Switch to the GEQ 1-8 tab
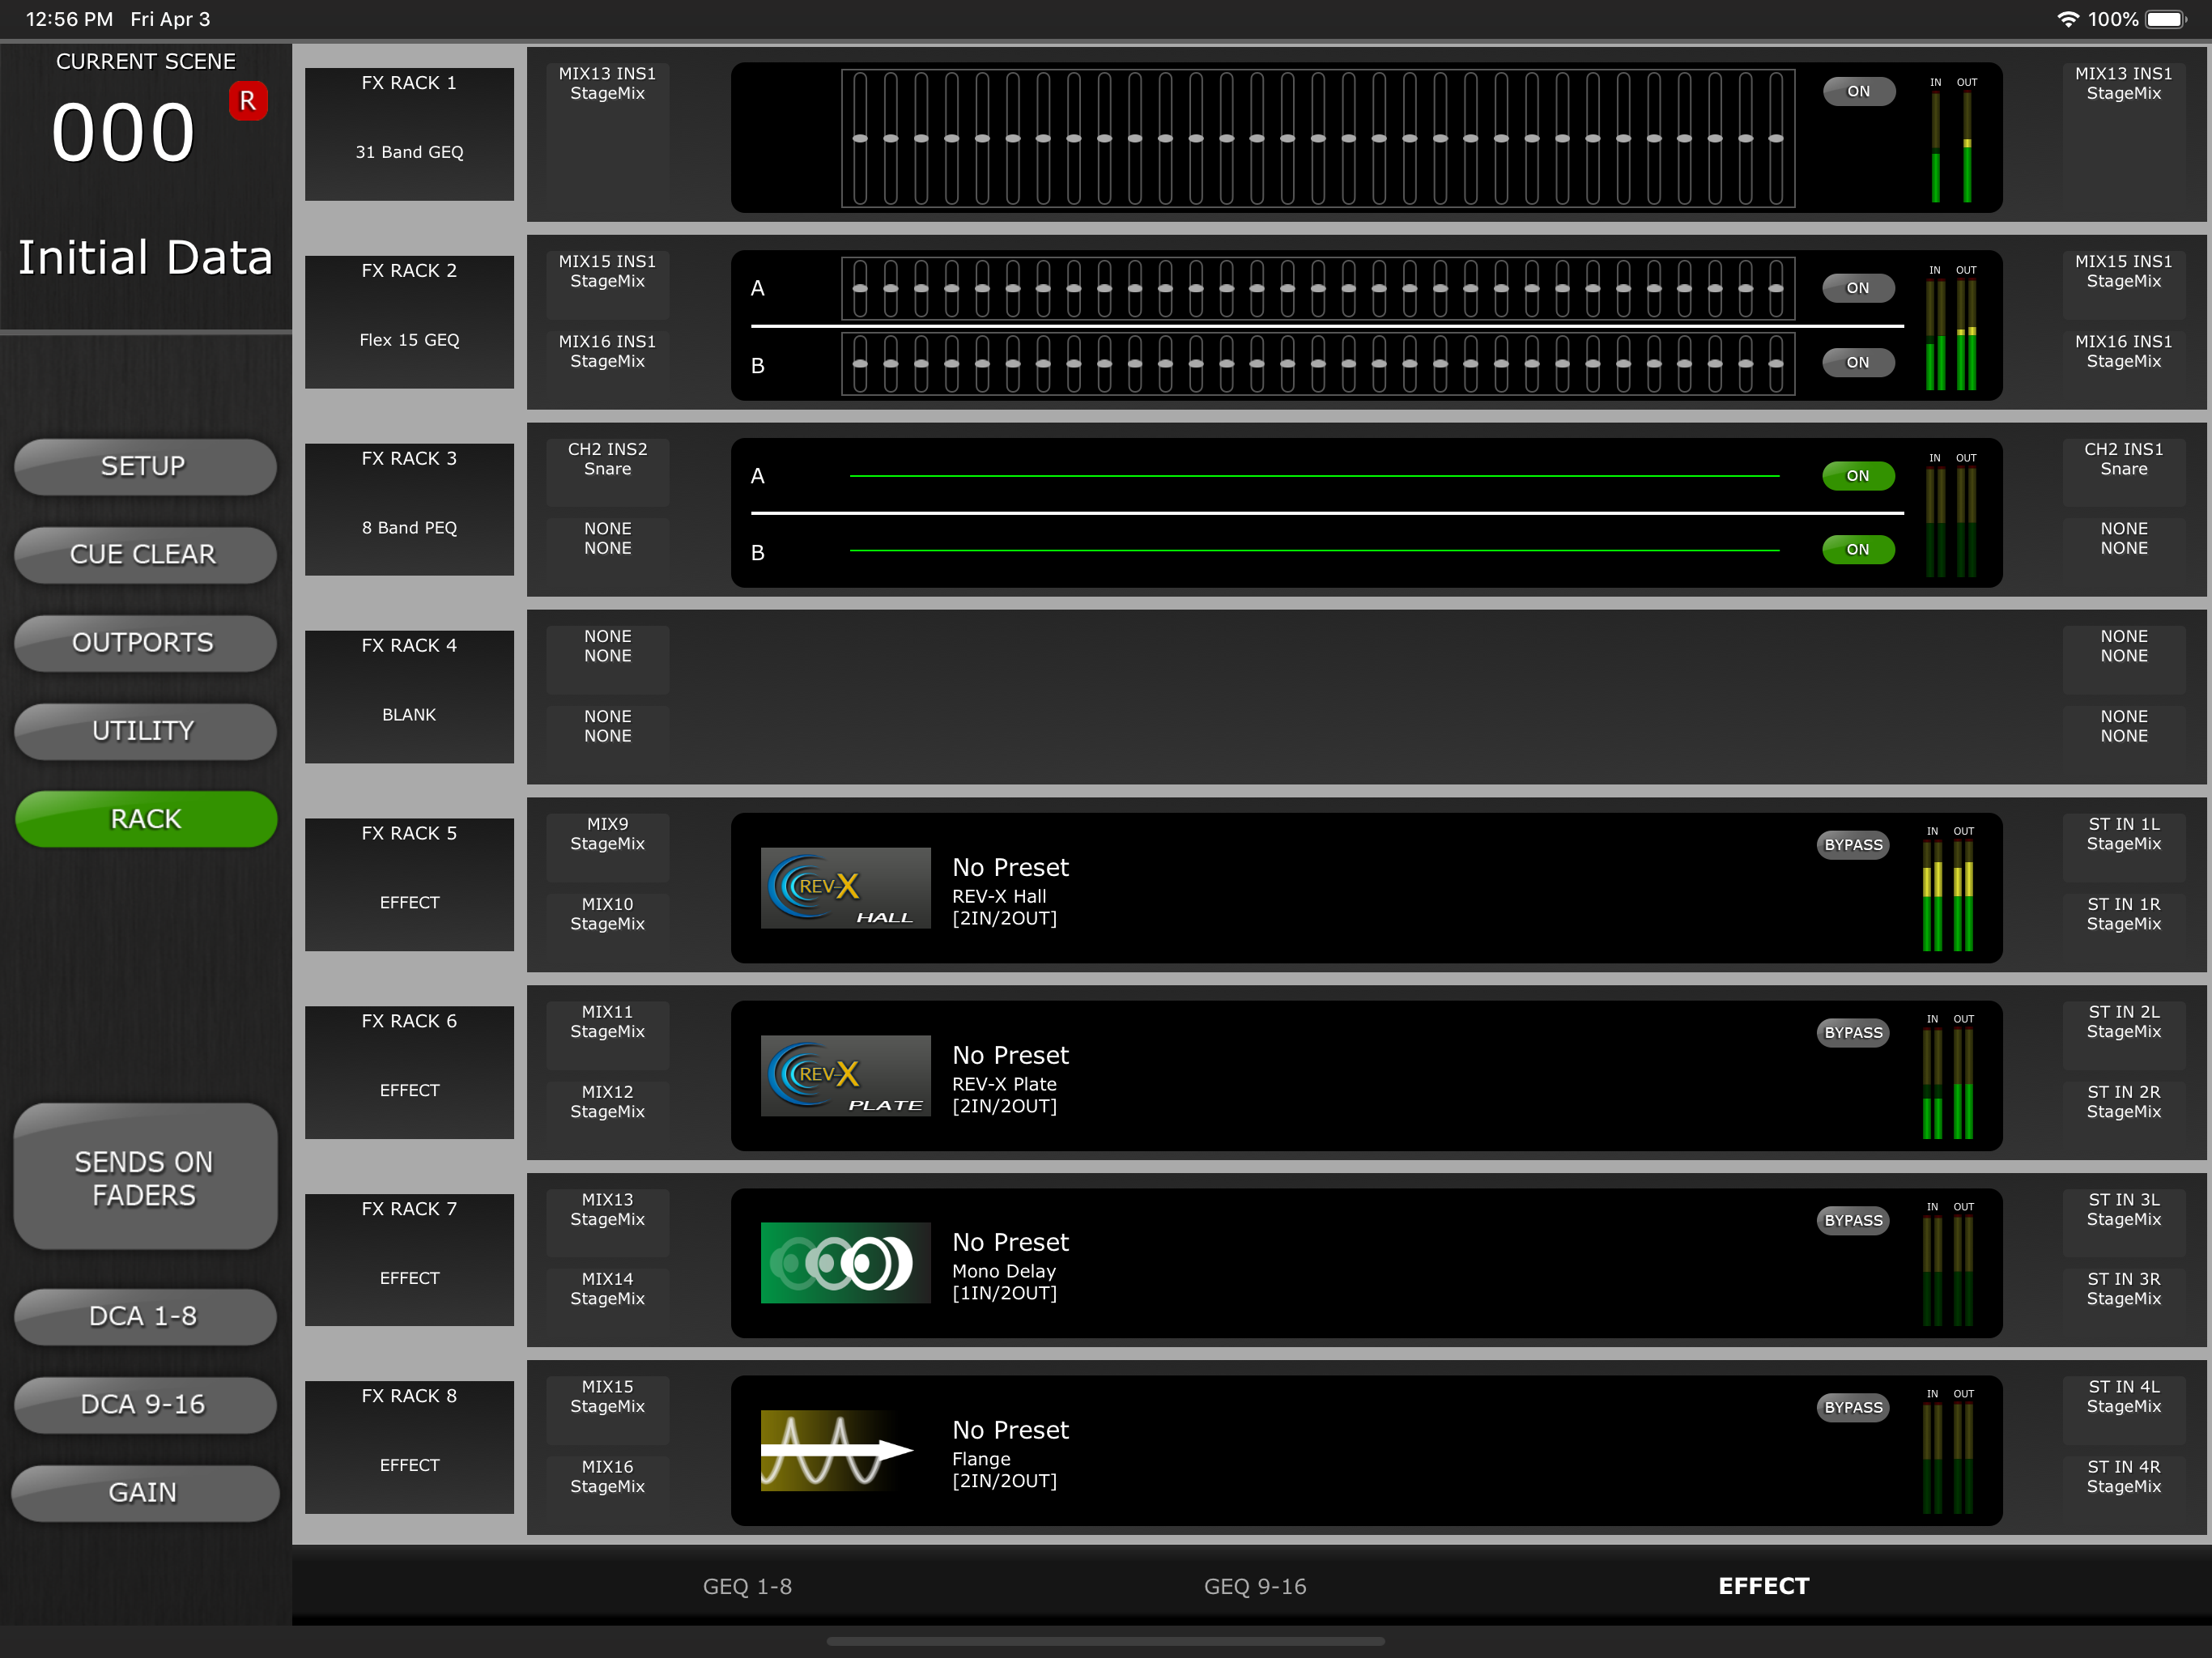 click(x=747, y=1586)
